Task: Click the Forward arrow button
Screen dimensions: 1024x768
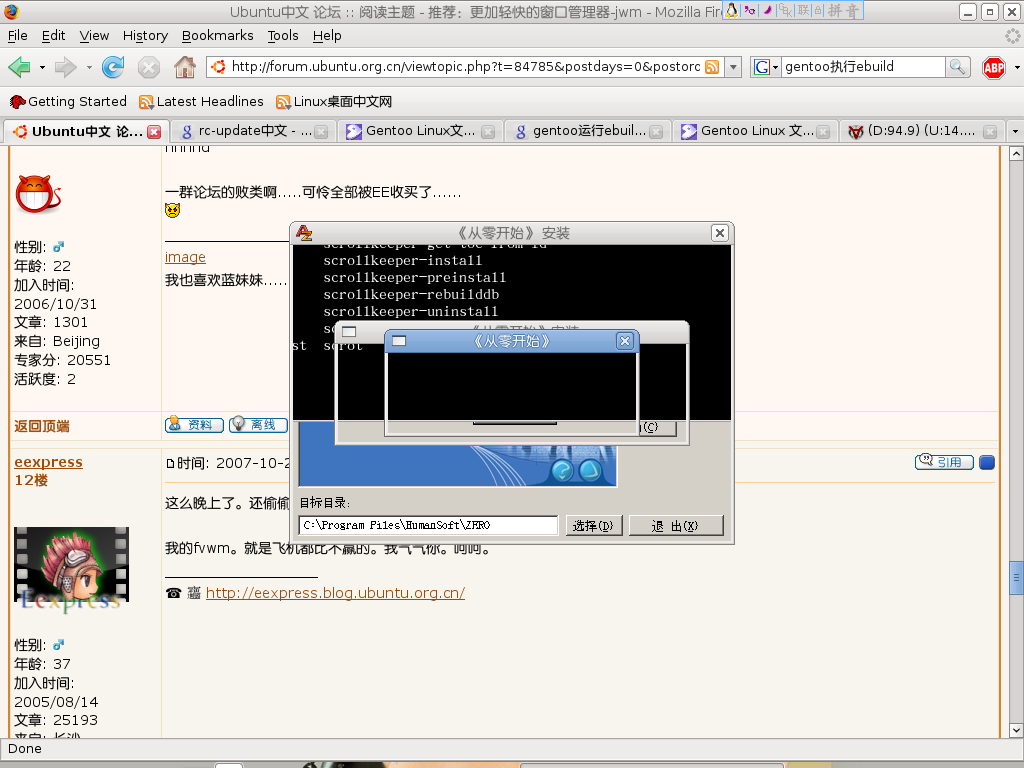Action: coord(66,67)
